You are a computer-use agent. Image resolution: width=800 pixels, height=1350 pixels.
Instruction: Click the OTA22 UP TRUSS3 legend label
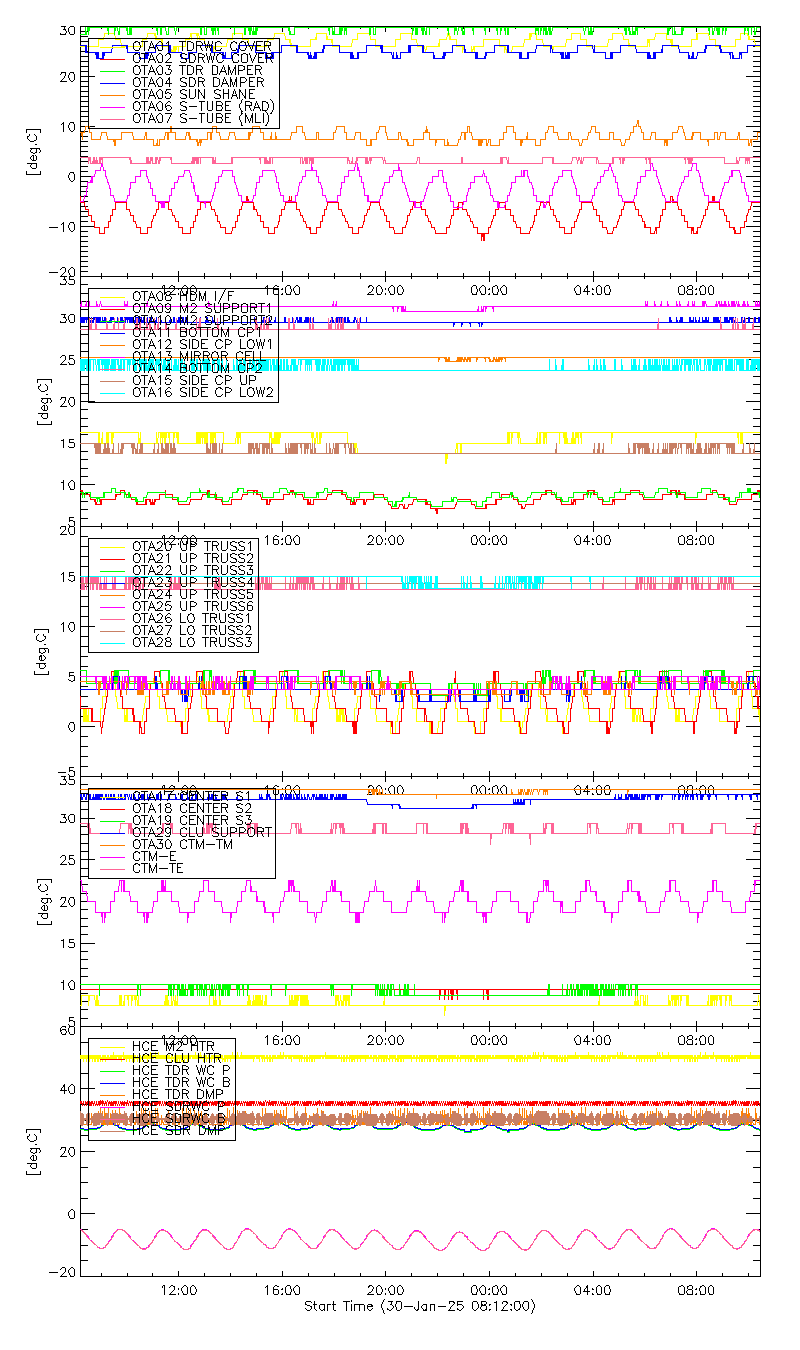[x=193, y=569]
